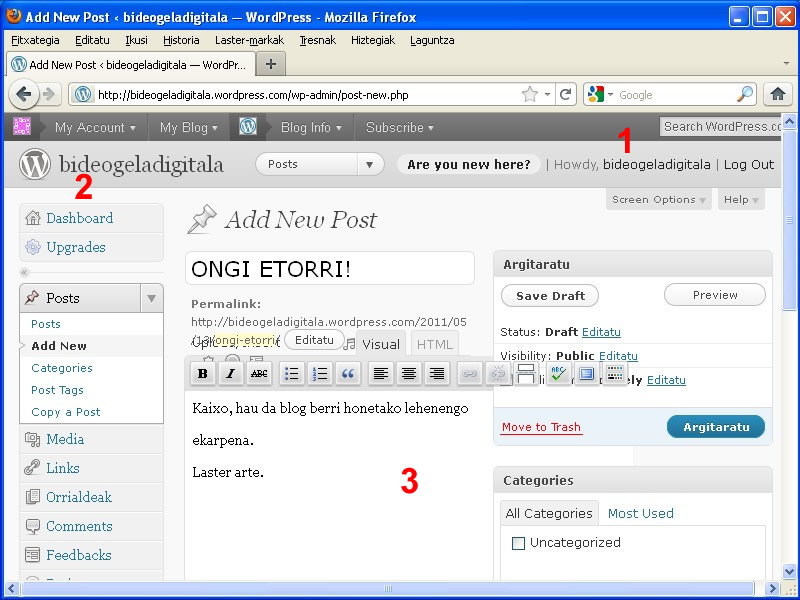Insert a bulleted list
This screenshot has width=800, height=600.
pyautogui.click(x=292, y=374)
